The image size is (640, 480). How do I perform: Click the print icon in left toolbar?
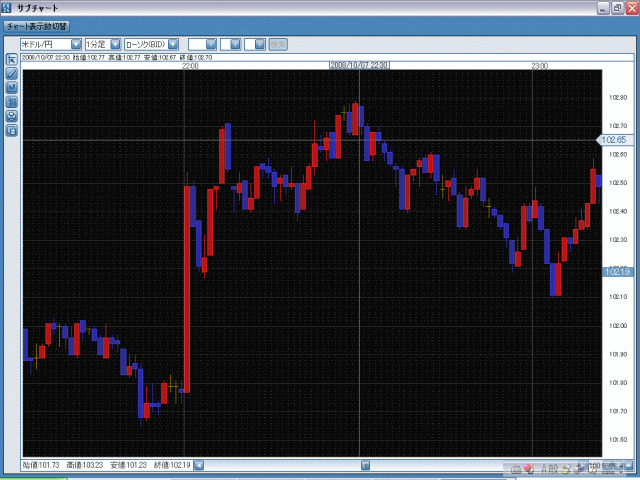[x=11, y=115]
